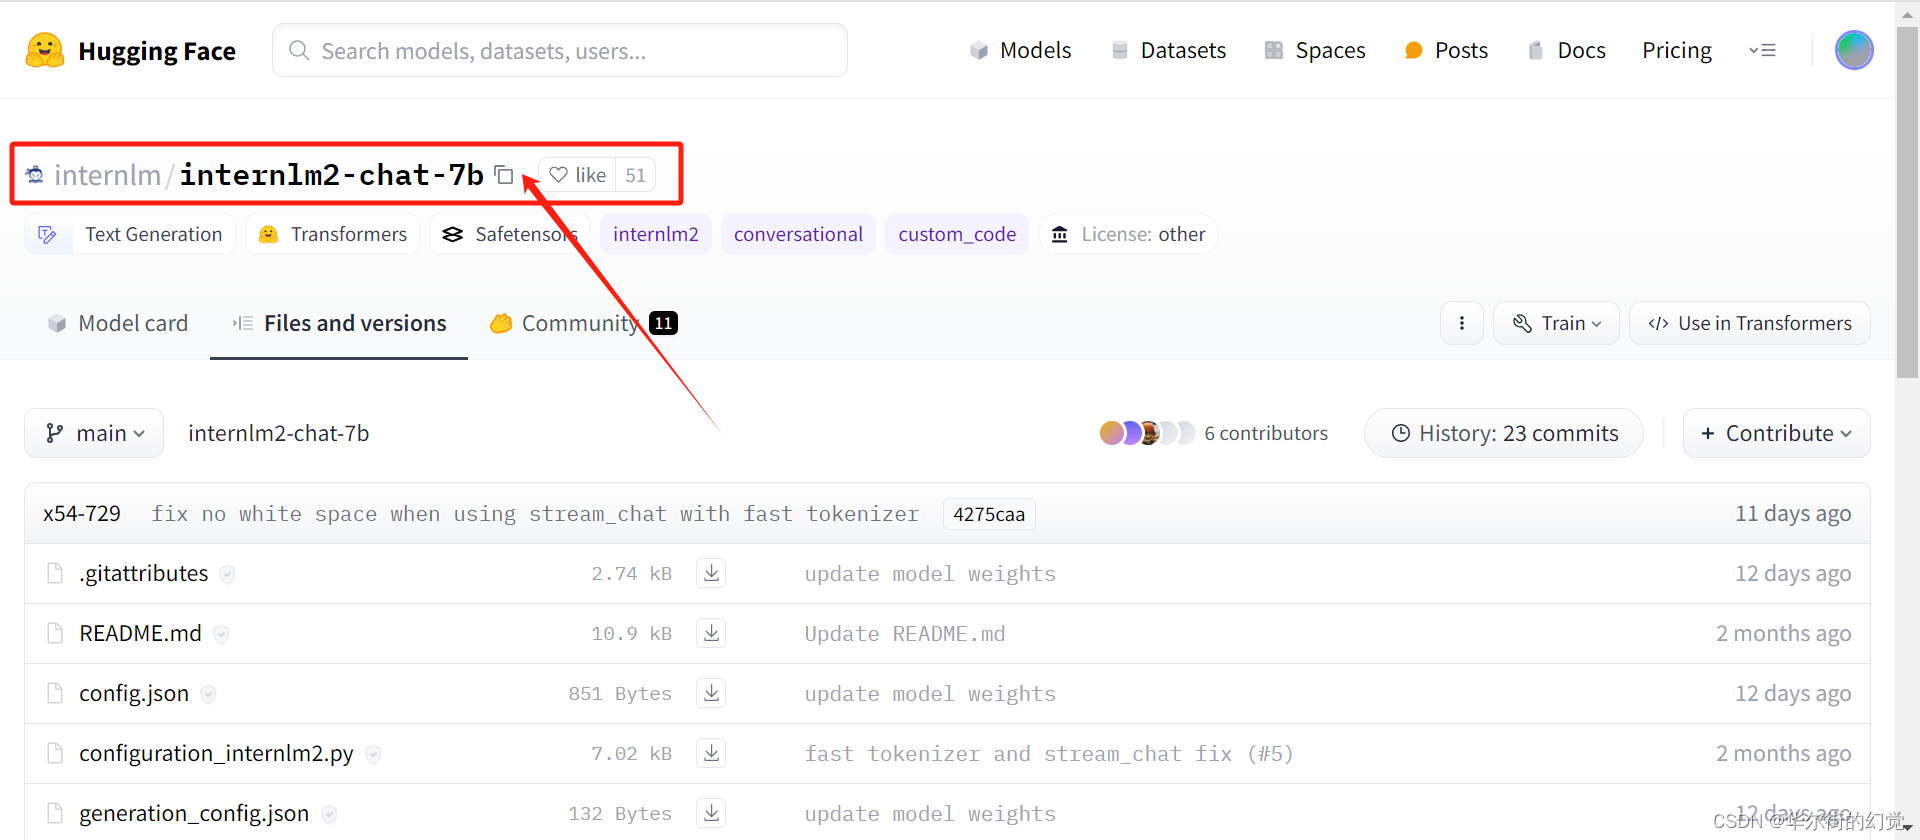Click safety shield icon beside config.json
Viewport: 1920px width, 840px height.
(x=208, y=694)
